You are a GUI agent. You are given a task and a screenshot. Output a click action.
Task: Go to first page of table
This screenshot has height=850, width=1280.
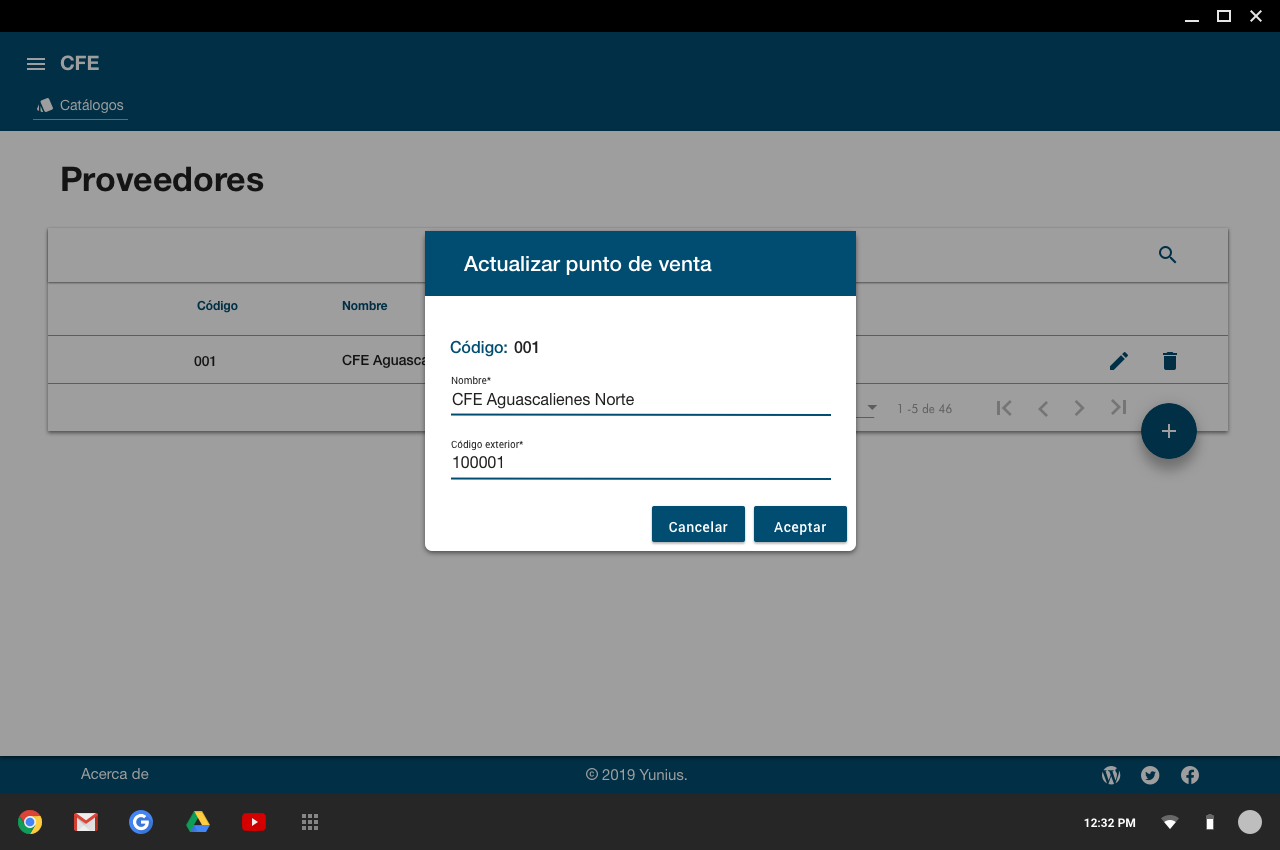click(1004, 408)
